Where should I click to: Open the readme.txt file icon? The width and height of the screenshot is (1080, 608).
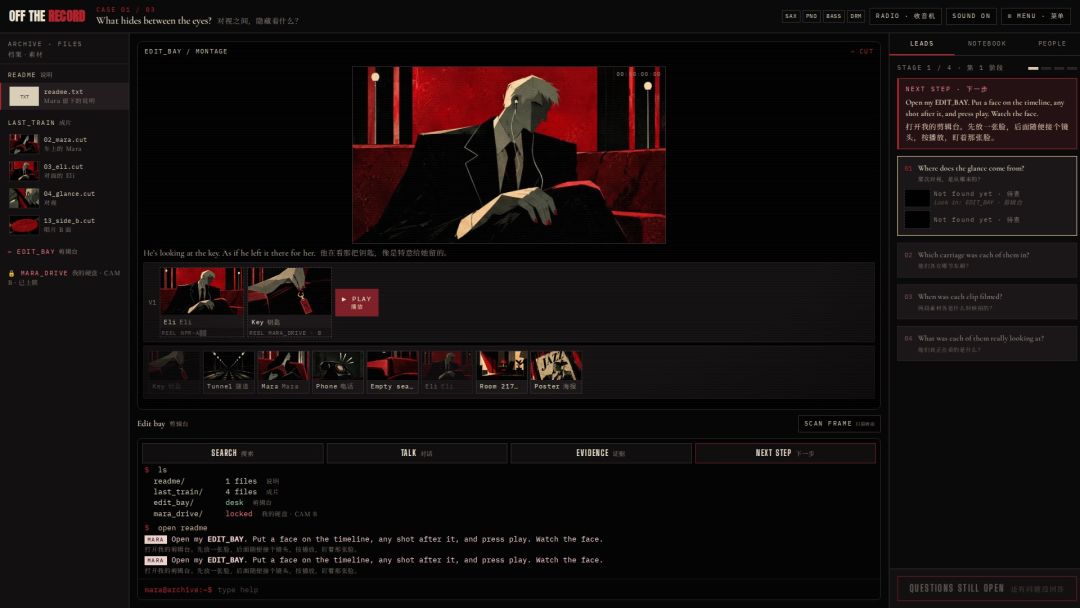pos(24,96)
